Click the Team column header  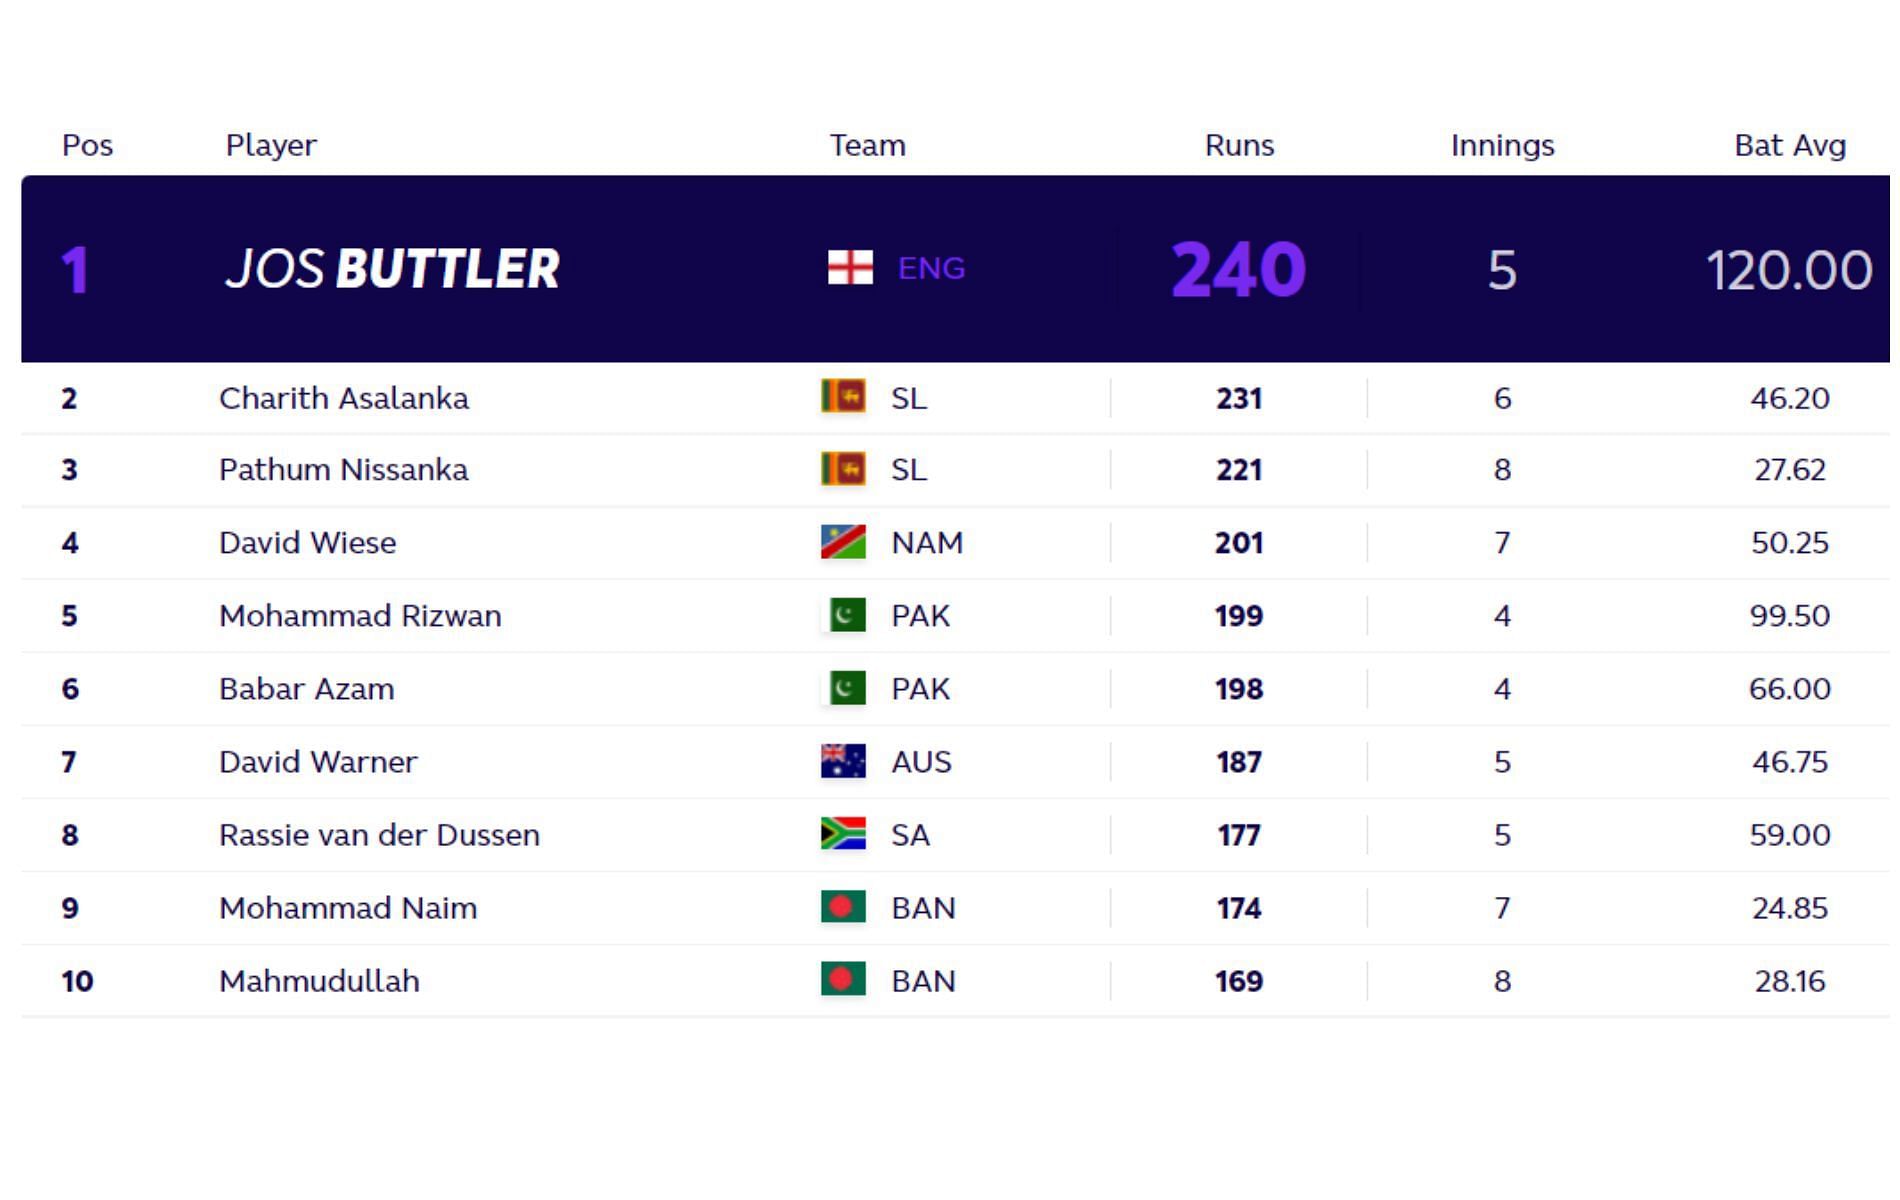(867, 146)
